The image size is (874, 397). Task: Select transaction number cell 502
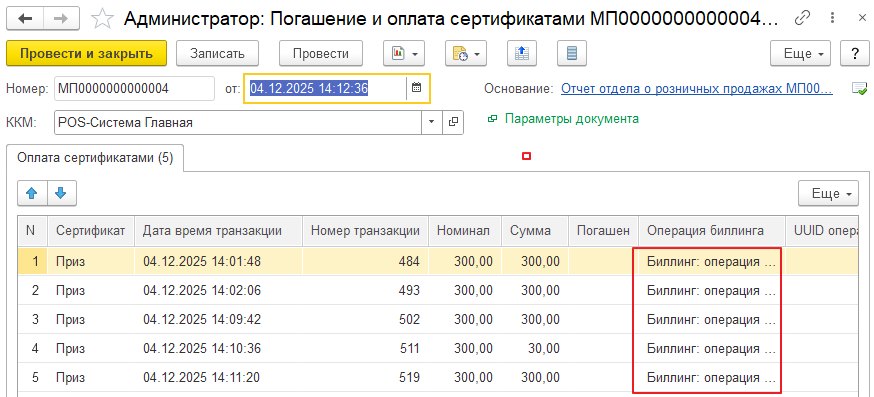(x=365, y=319)
